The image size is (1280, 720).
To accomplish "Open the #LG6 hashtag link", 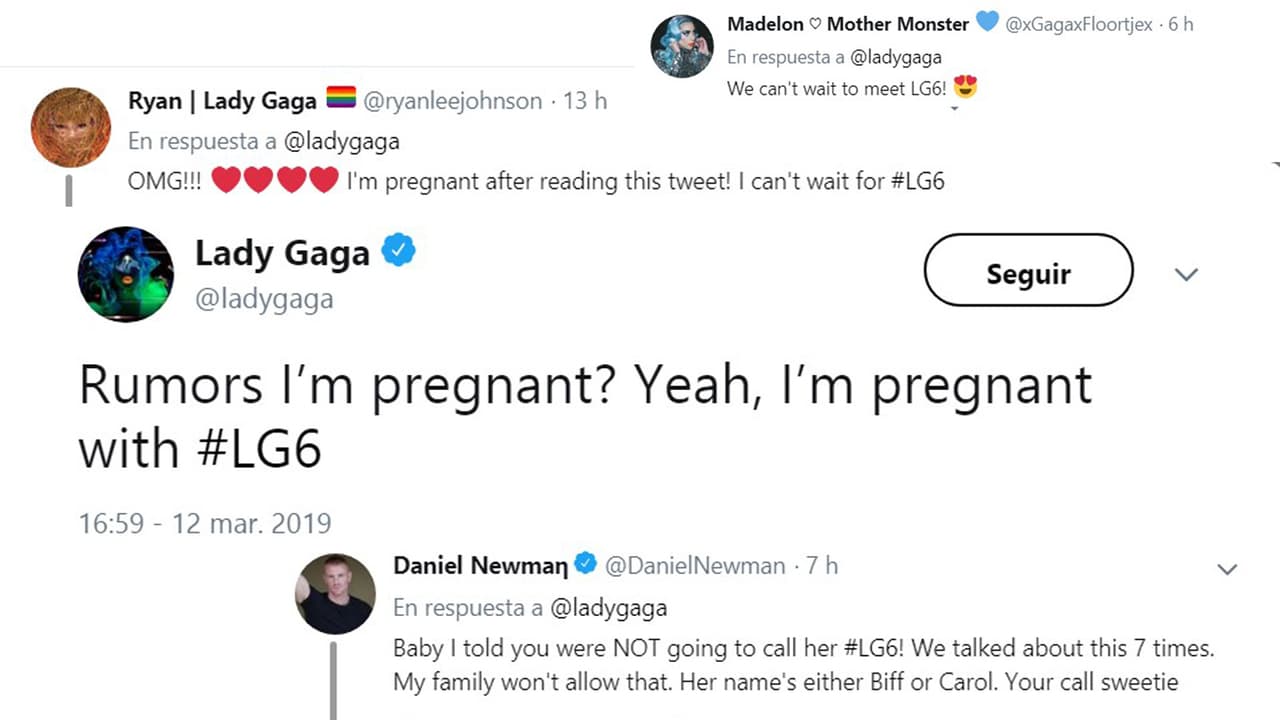I will point(257,448).
